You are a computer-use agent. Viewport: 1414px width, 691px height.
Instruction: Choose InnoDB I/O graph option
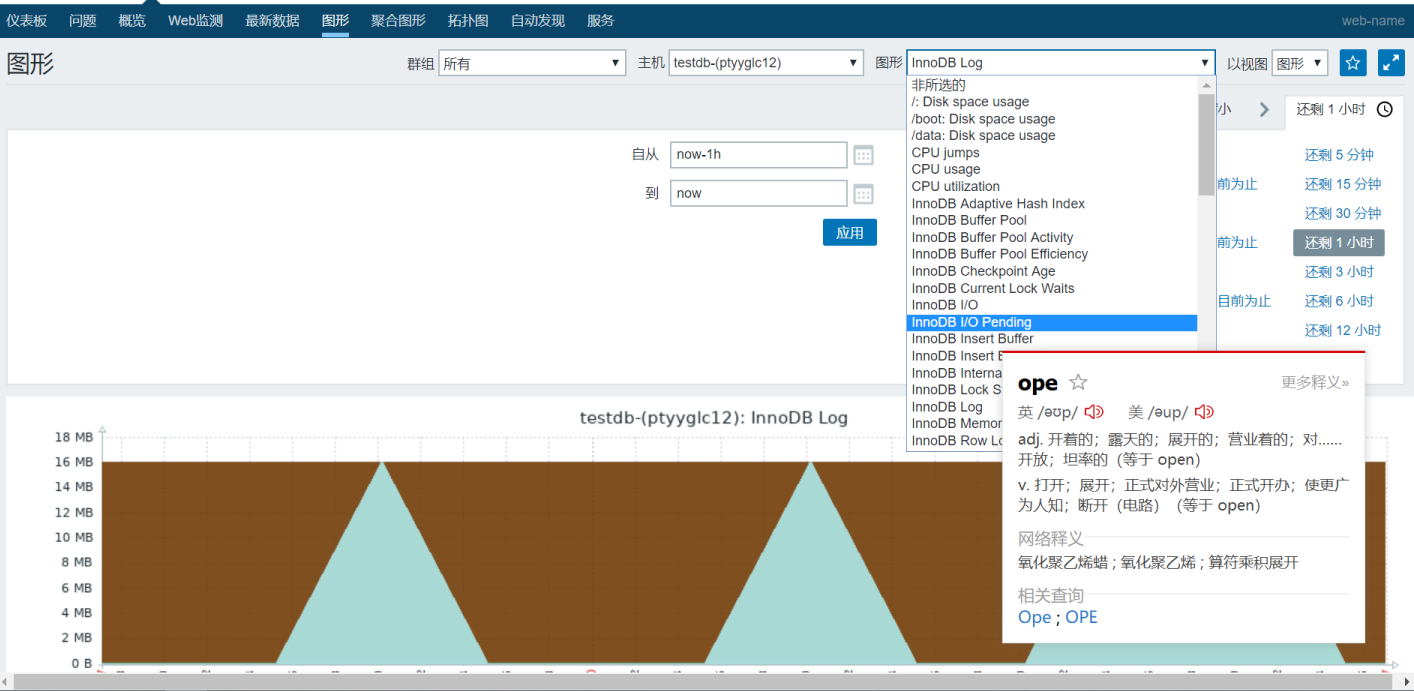point(1052,305)
